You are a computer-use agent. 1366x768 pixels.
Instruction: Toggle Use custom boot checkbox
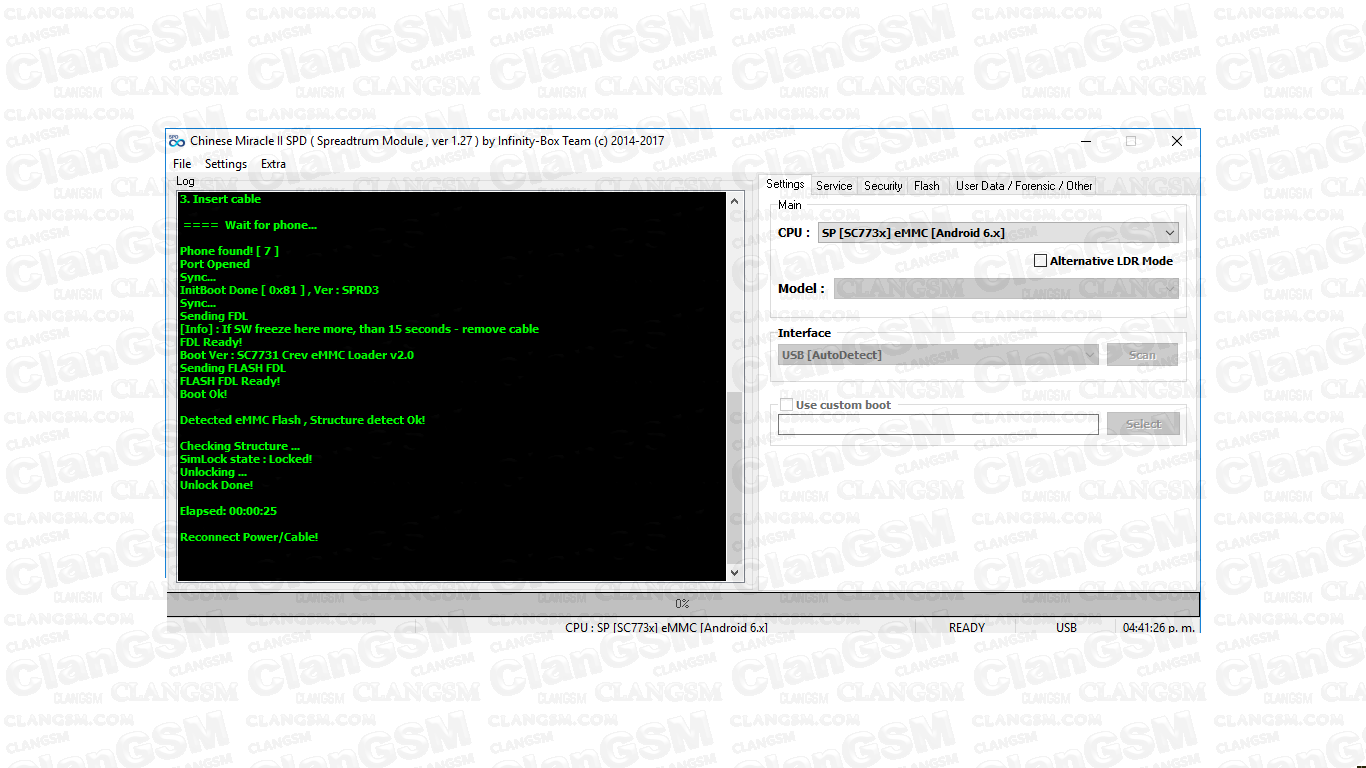[x=785, y=405]
